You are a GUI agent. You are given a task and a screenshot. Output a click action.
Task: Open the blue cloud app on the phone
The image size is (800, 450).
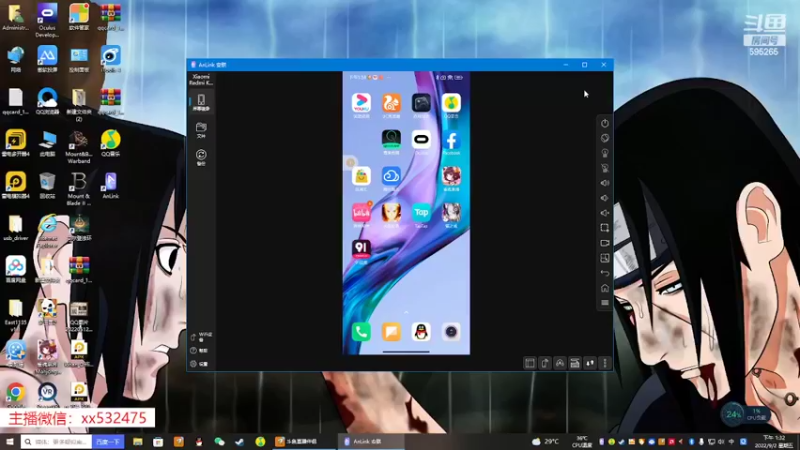point(391,176)
